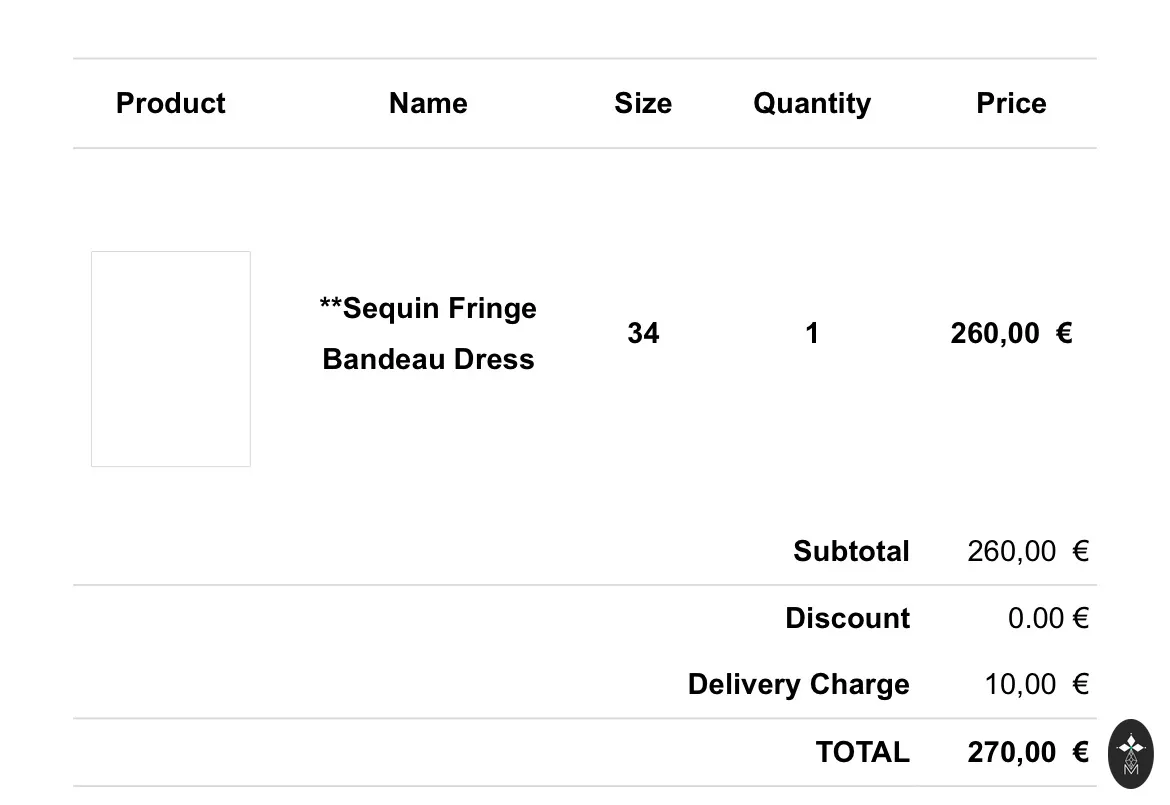Select the Sequin Fringe Bandeau Dress name

click(428, 333)
